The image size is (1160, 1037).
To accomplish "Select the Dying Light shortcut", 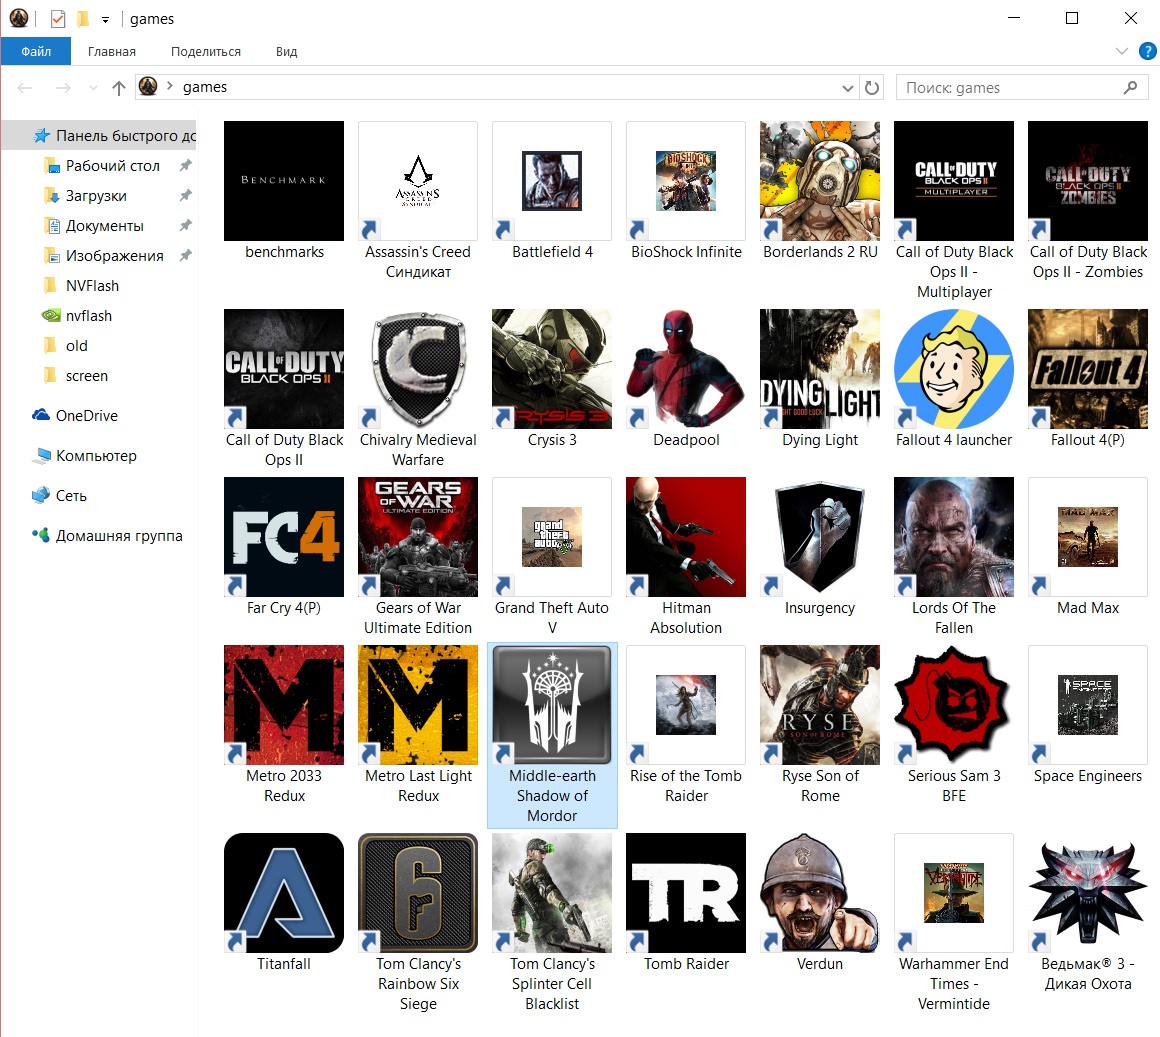I will point(820,369).
